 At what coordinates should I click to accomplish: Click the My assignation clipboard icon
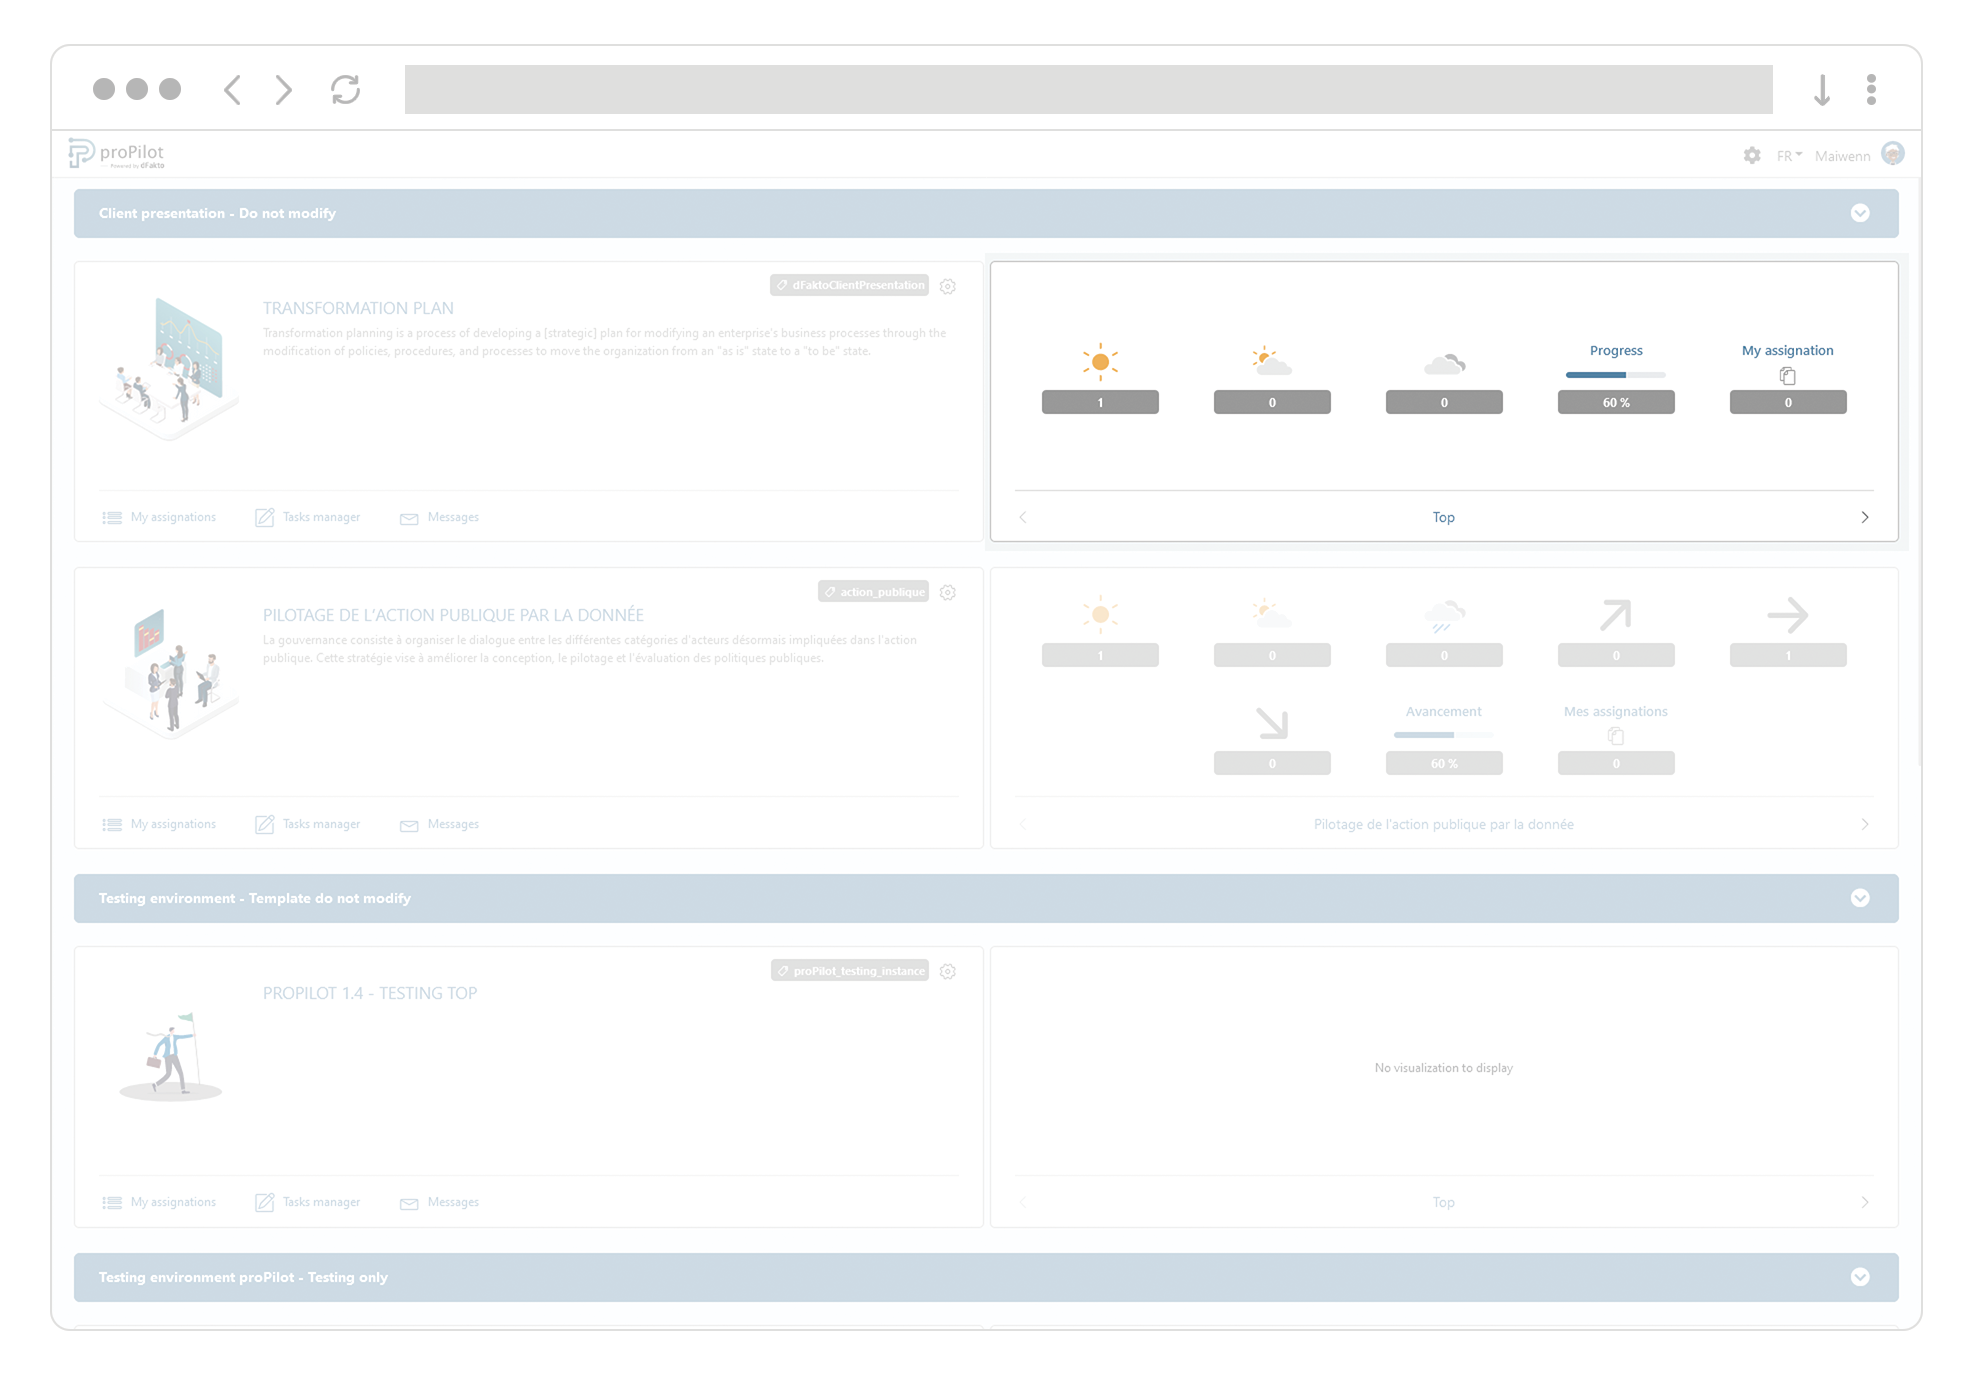click(x=1787, y=376)
